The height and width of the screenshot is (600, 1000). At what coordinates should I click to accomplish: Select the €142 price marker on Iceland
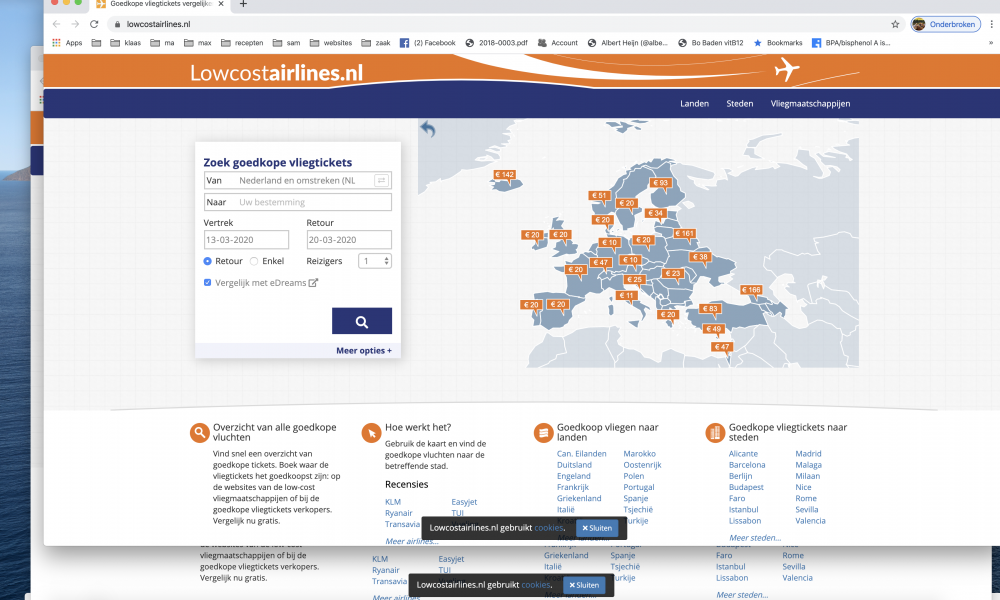pos(504,172)
